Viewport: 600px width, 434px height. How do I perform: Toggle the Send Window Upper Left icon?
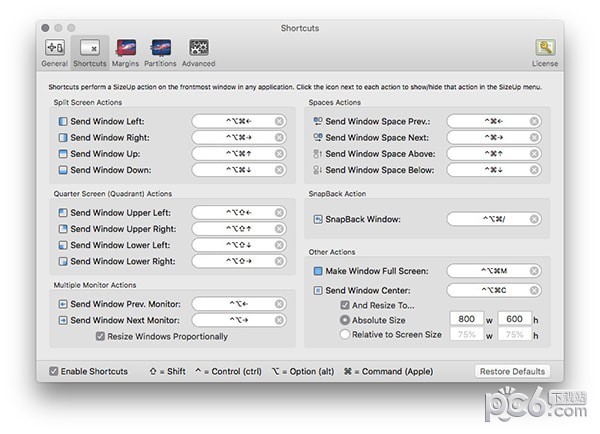click(63, 212)
